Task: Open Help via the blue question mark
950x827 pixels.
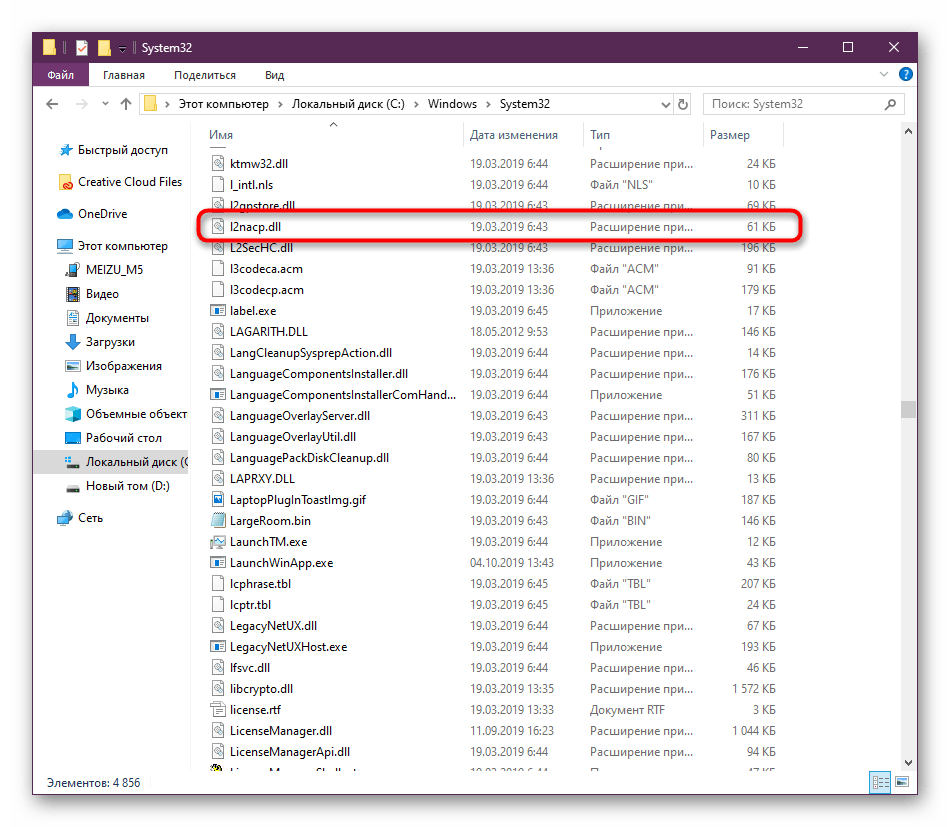Action: pyautogui.click(x=906, y=75)
